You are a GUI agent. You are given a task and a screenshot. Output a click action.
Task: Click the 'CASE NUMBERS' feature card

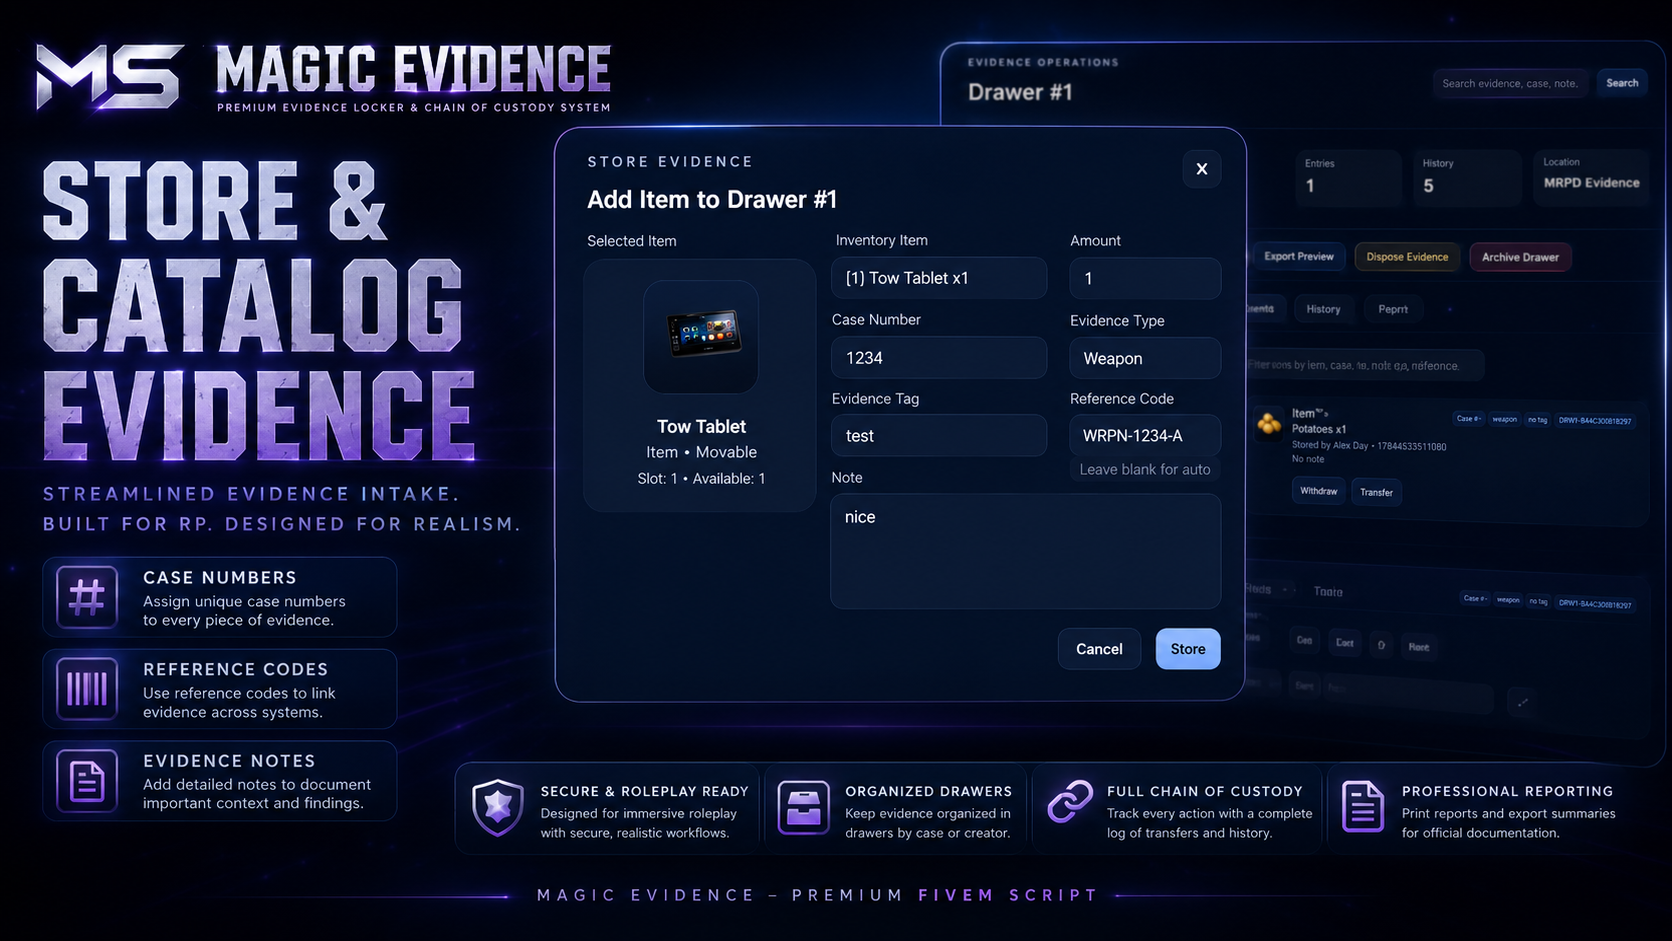coord(220,597)
